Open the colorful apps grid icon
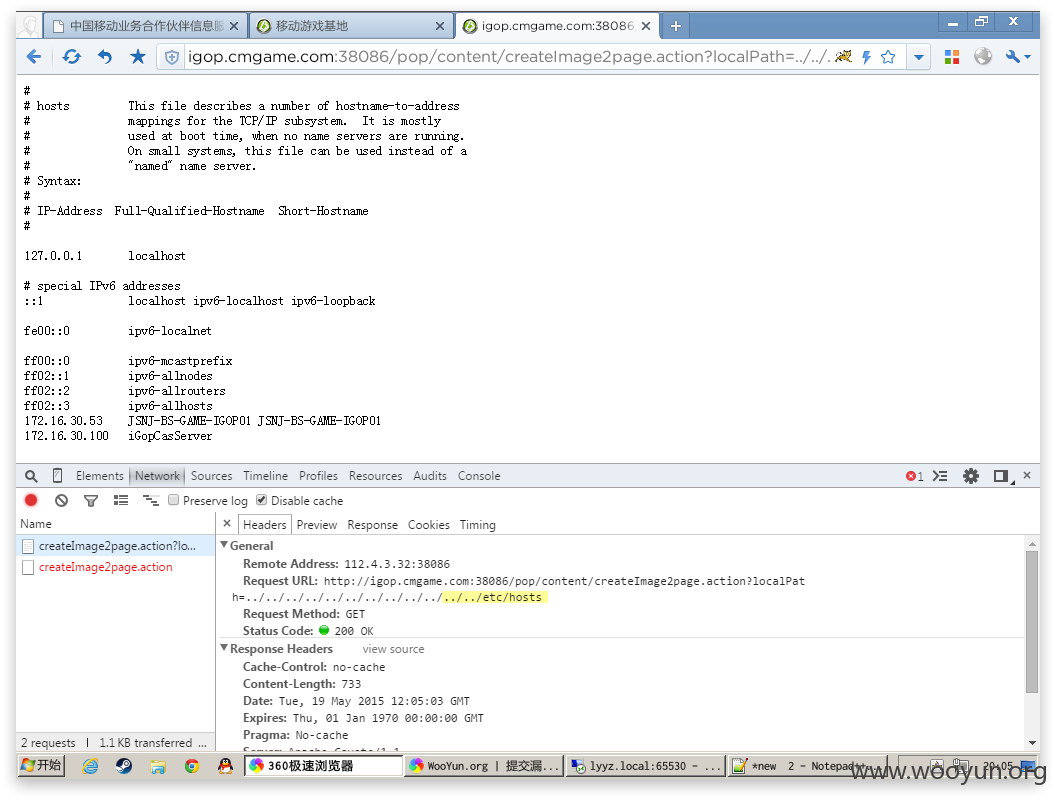 [x=952, y=57]
